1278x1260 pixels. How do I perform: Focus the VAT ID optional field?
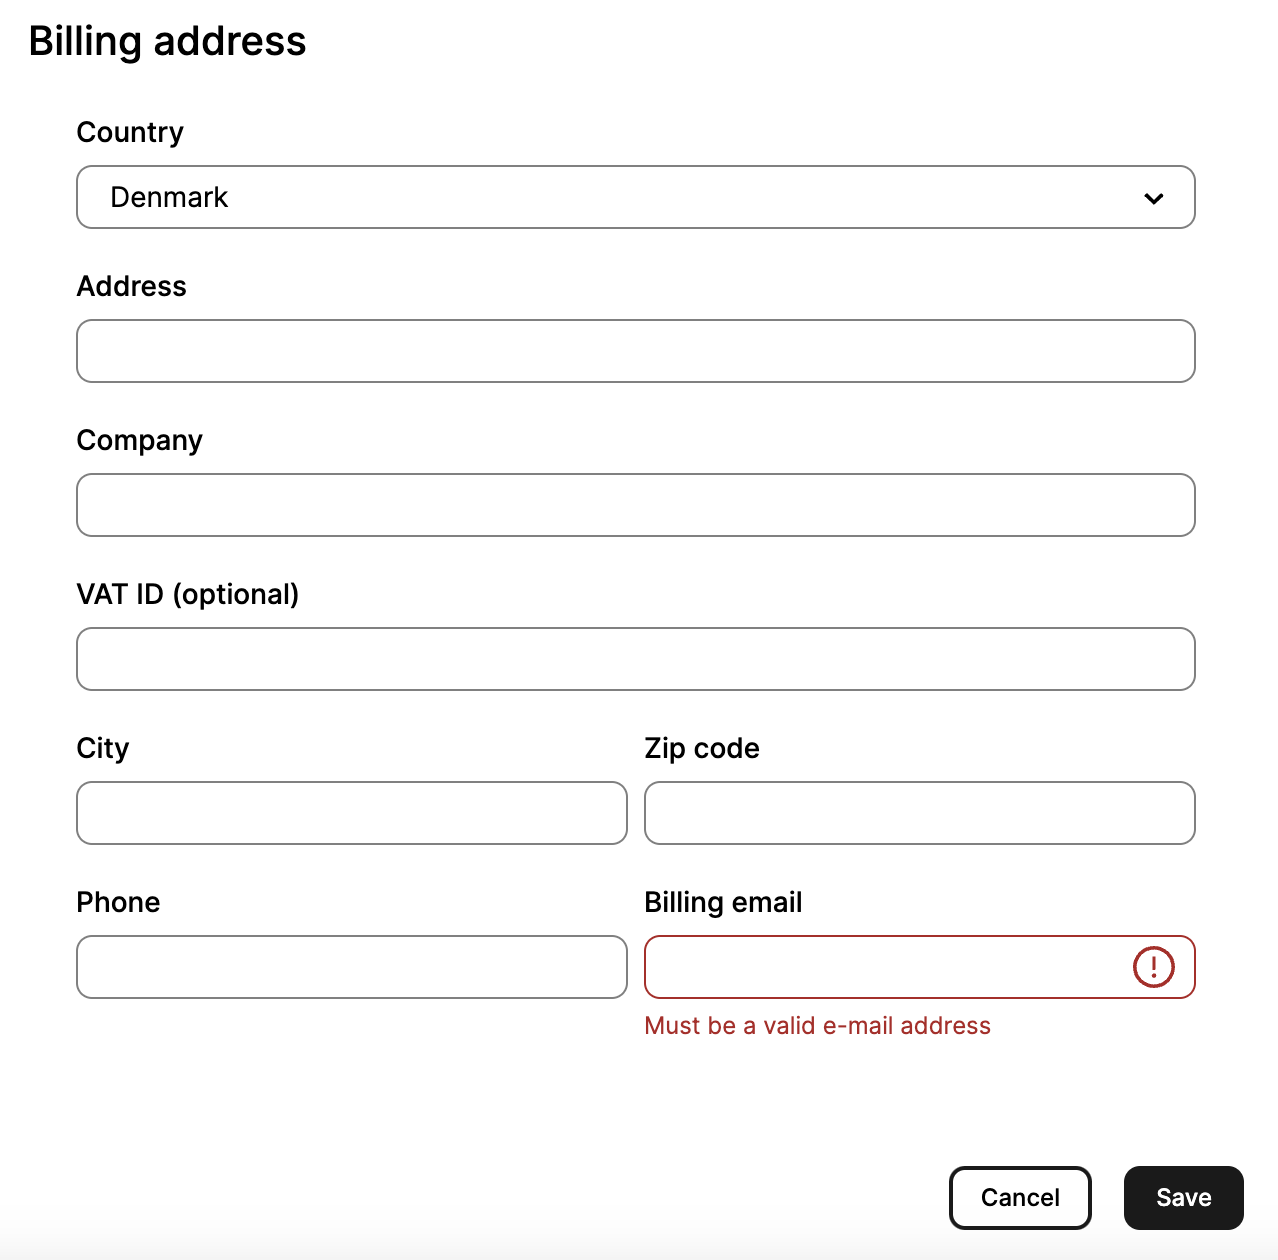pos(636,659)
